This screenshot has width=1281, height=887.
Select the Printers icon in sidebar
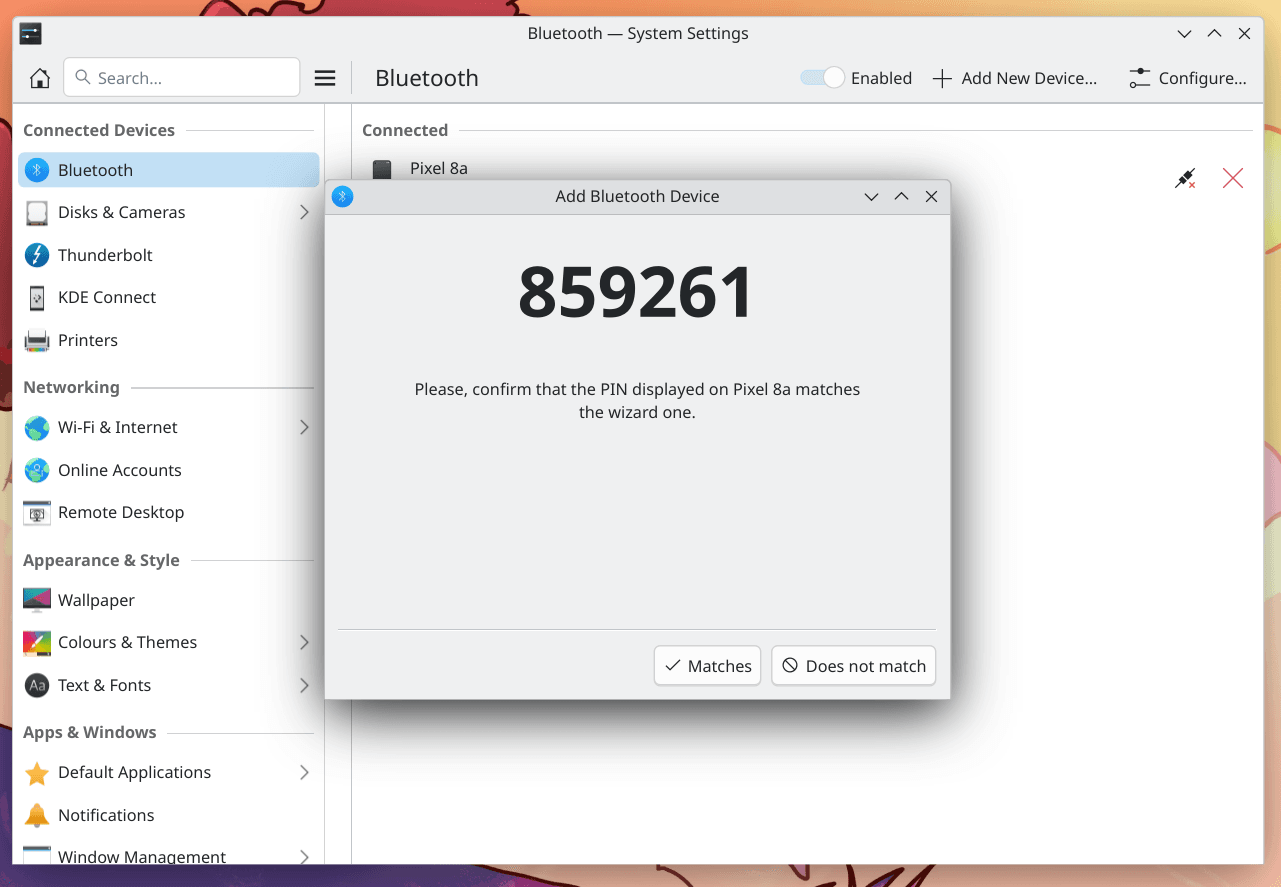pos(38,340)
